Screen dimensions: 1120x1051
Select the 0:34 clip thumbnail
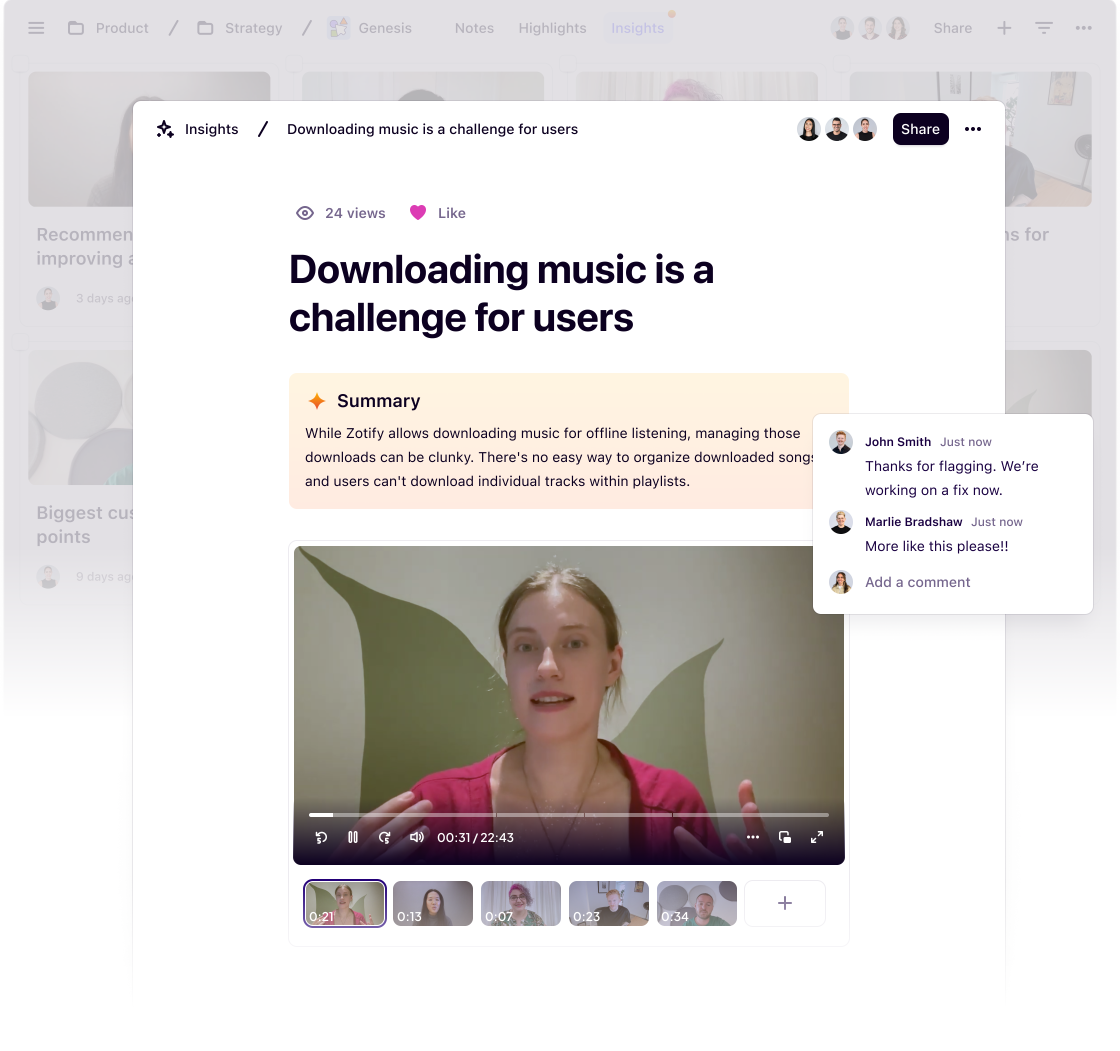[x=696, y=904]
